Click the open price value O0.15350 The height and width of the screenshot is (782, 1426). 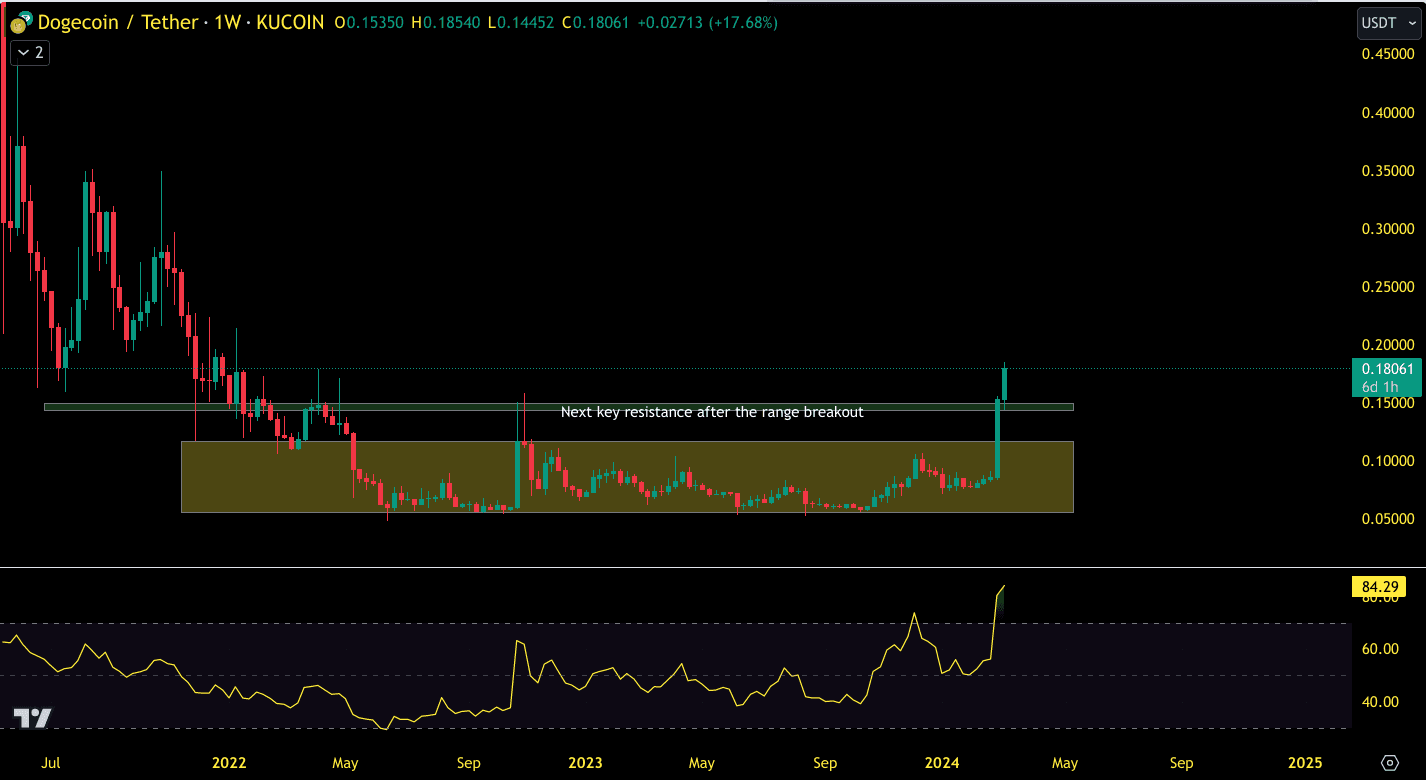pos(370,22)
